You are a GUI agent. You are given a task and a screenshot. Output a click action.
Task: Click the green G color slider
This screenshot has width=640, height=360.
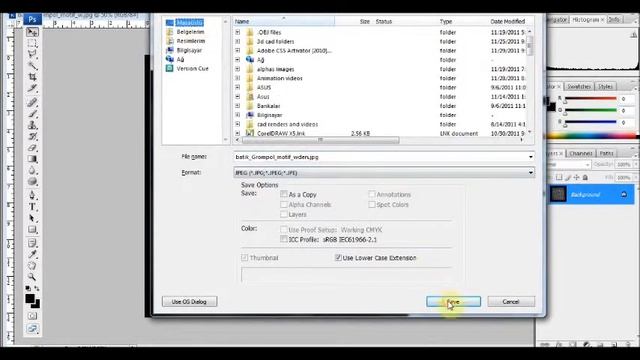tap(590, 111)
